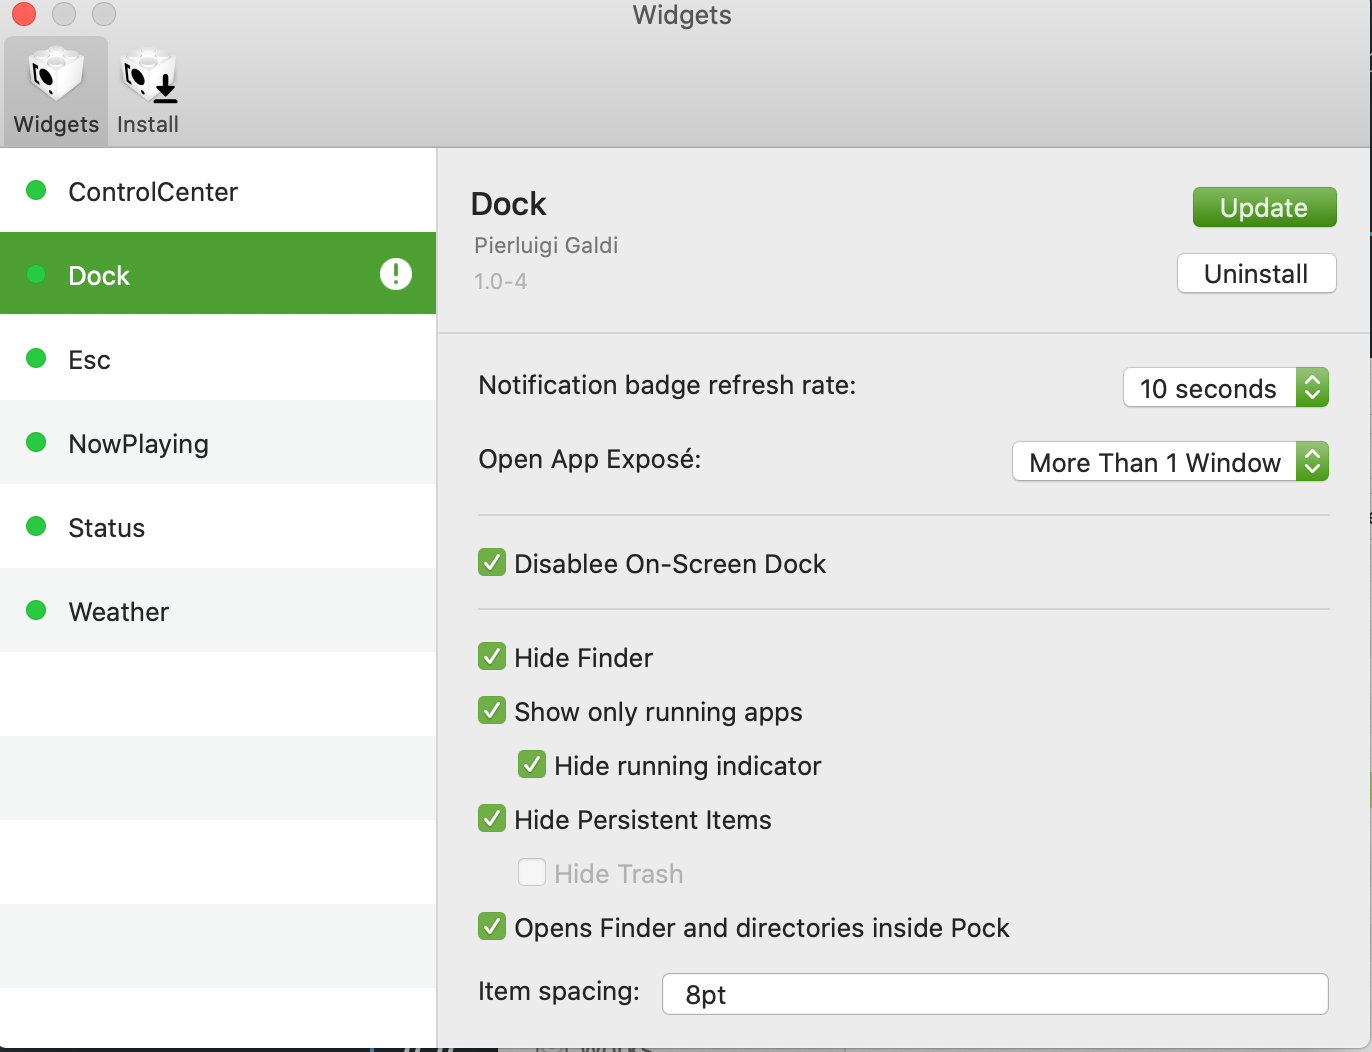Toggle Hide running indicator checkbox

click(x=532, y=765)
